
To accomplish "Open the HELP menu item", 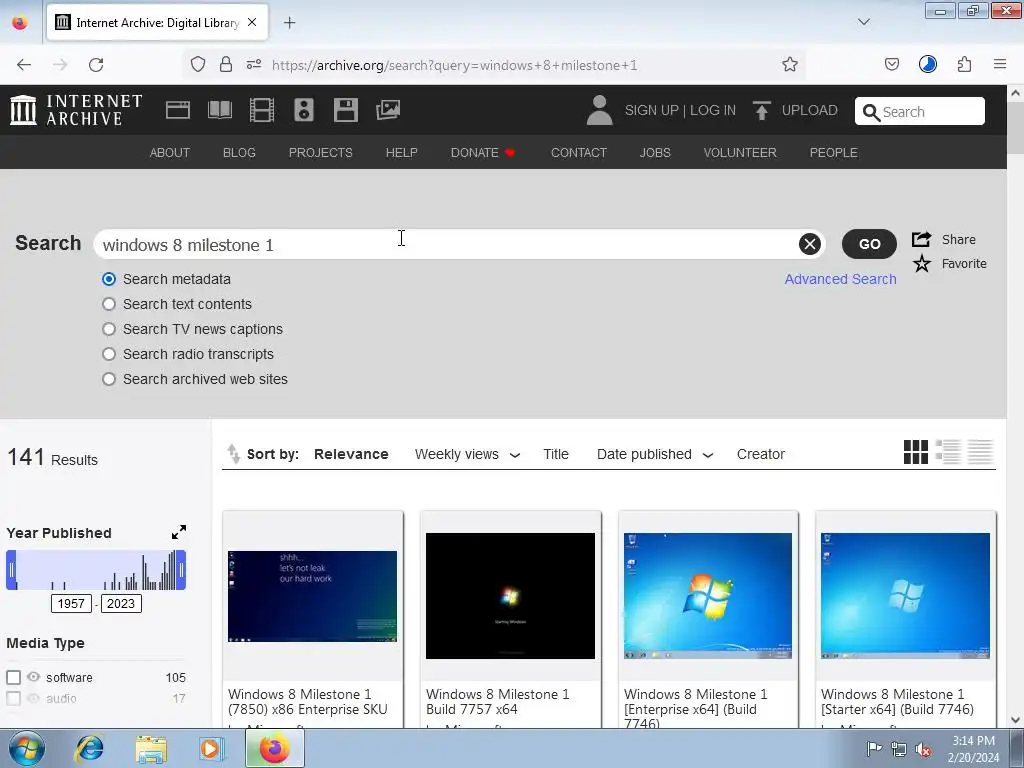I will [402, 152].
